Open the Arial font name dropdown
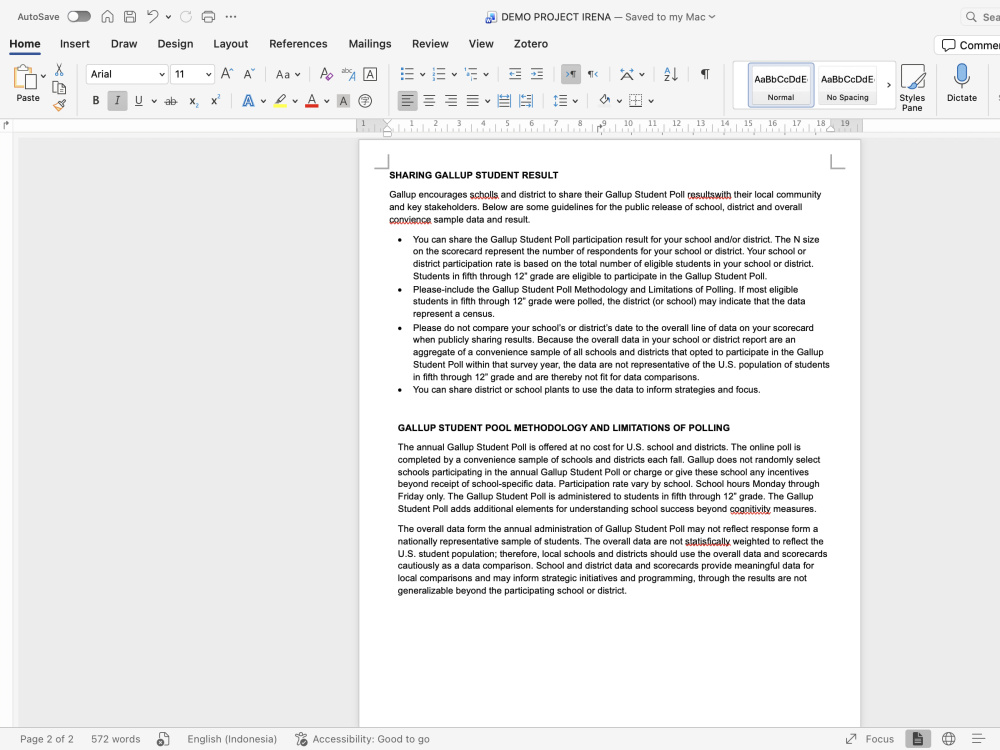The height and width of the screenshot is (750, 1000). tap(162, 74)
